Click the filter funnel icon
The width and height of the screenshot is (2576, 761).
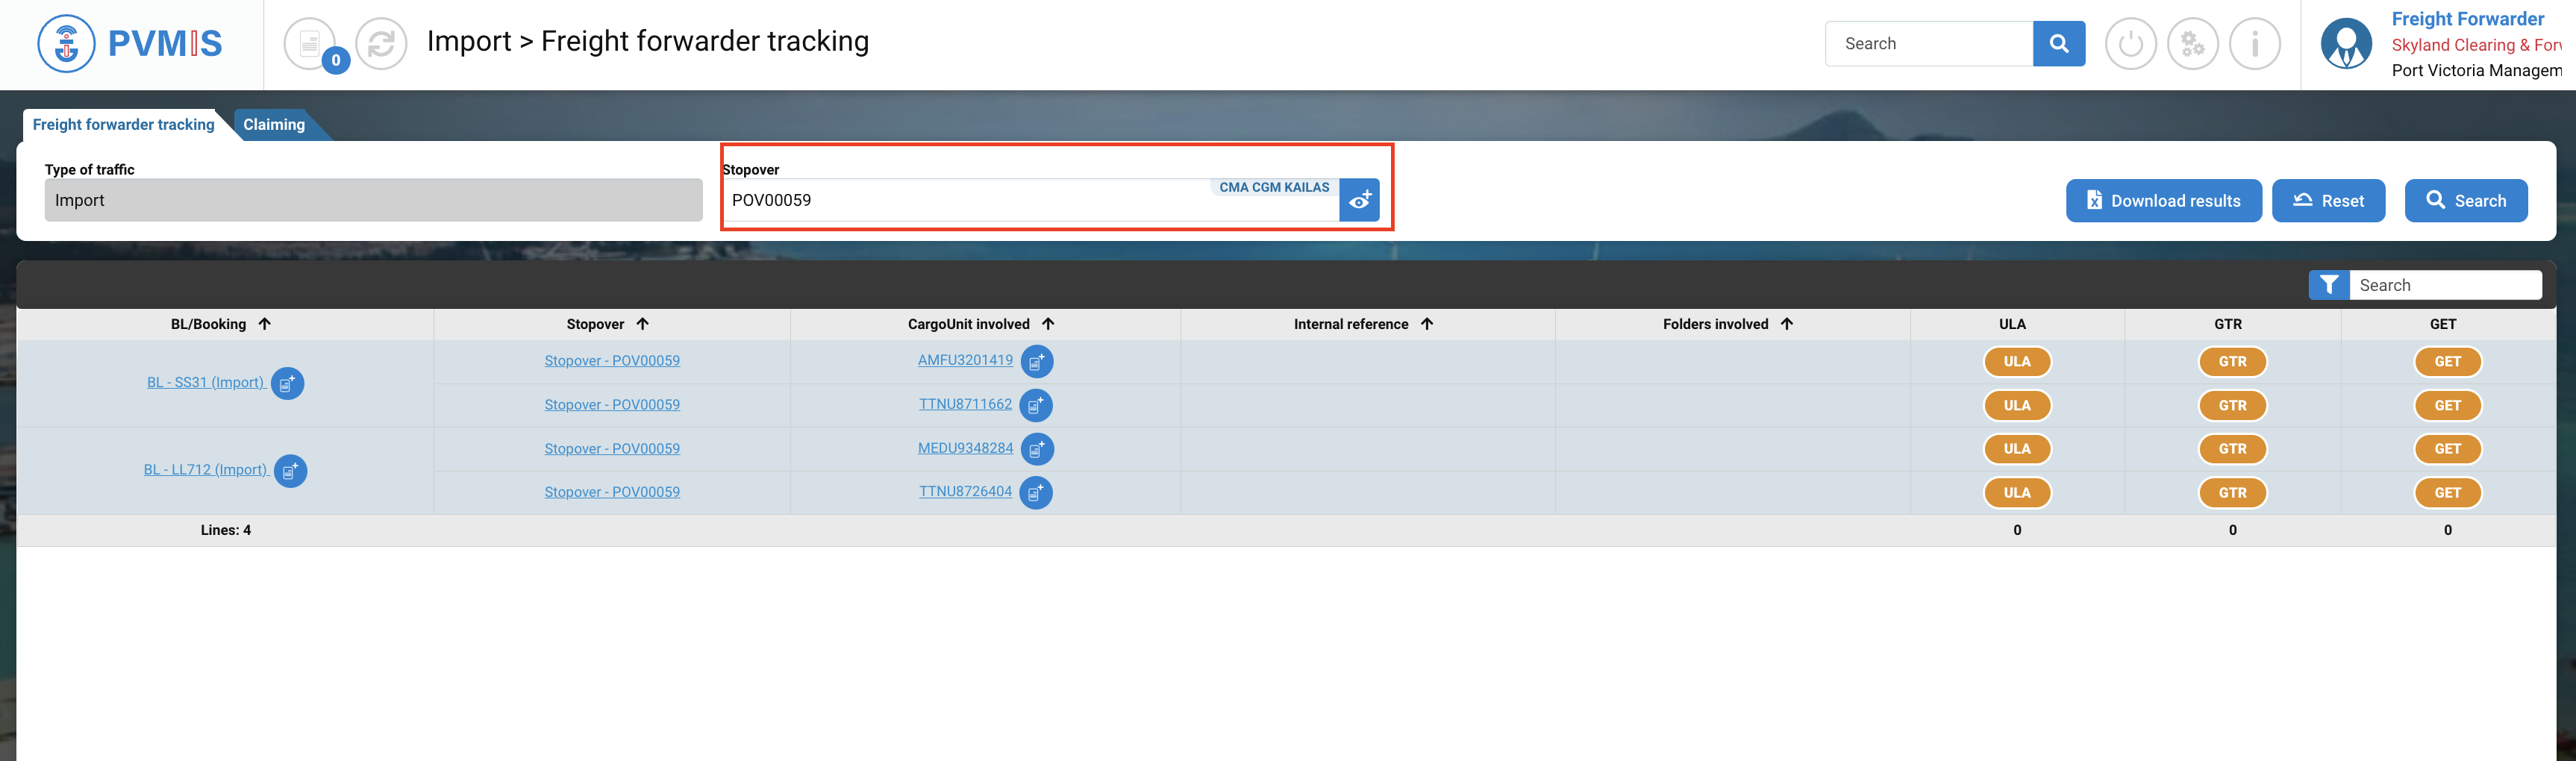click(x=2329, y=285)
